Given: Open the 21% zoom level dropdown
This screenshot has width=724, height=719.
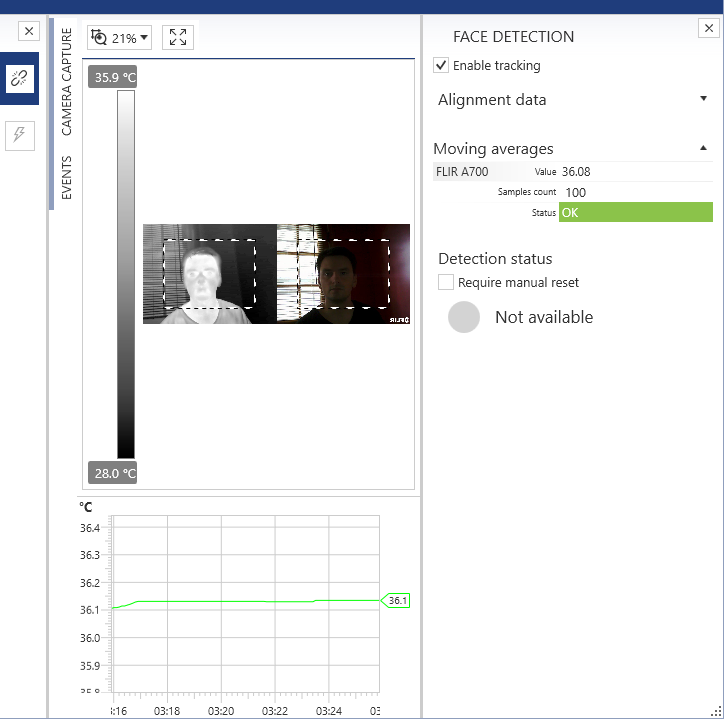Looking at the screenshot, I should coord(130,38).
